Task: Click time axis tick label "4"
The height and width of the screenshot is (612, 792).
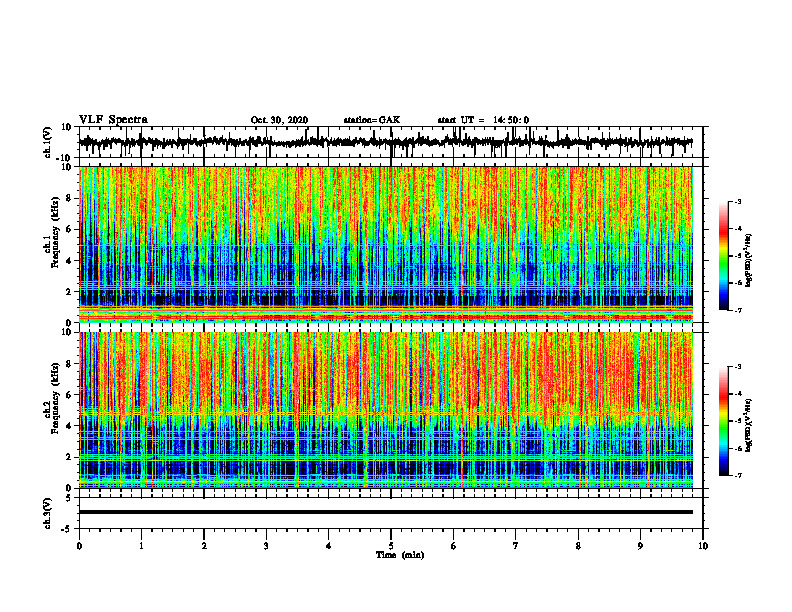Action: coord(329,546)
